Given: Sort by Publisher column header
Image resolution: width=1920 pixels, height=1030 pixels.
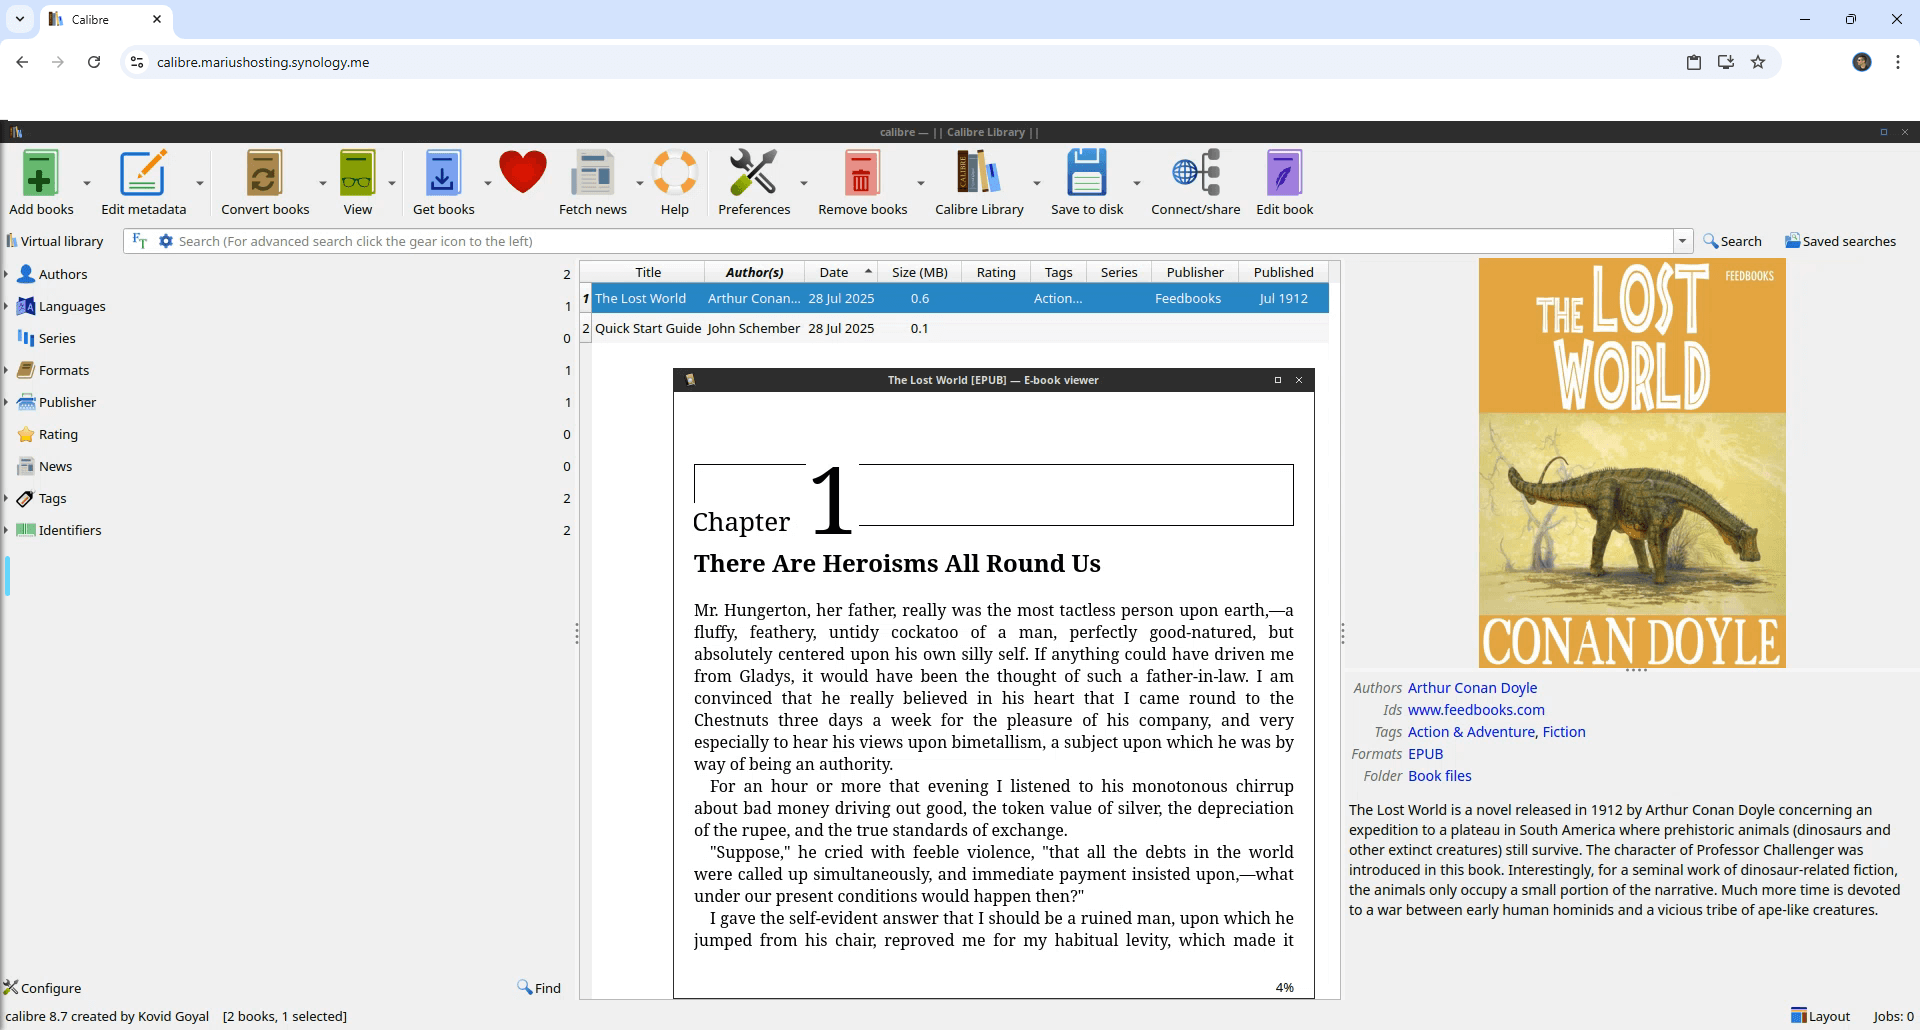Looking at the screenshot, I should tap(1195, 272).
